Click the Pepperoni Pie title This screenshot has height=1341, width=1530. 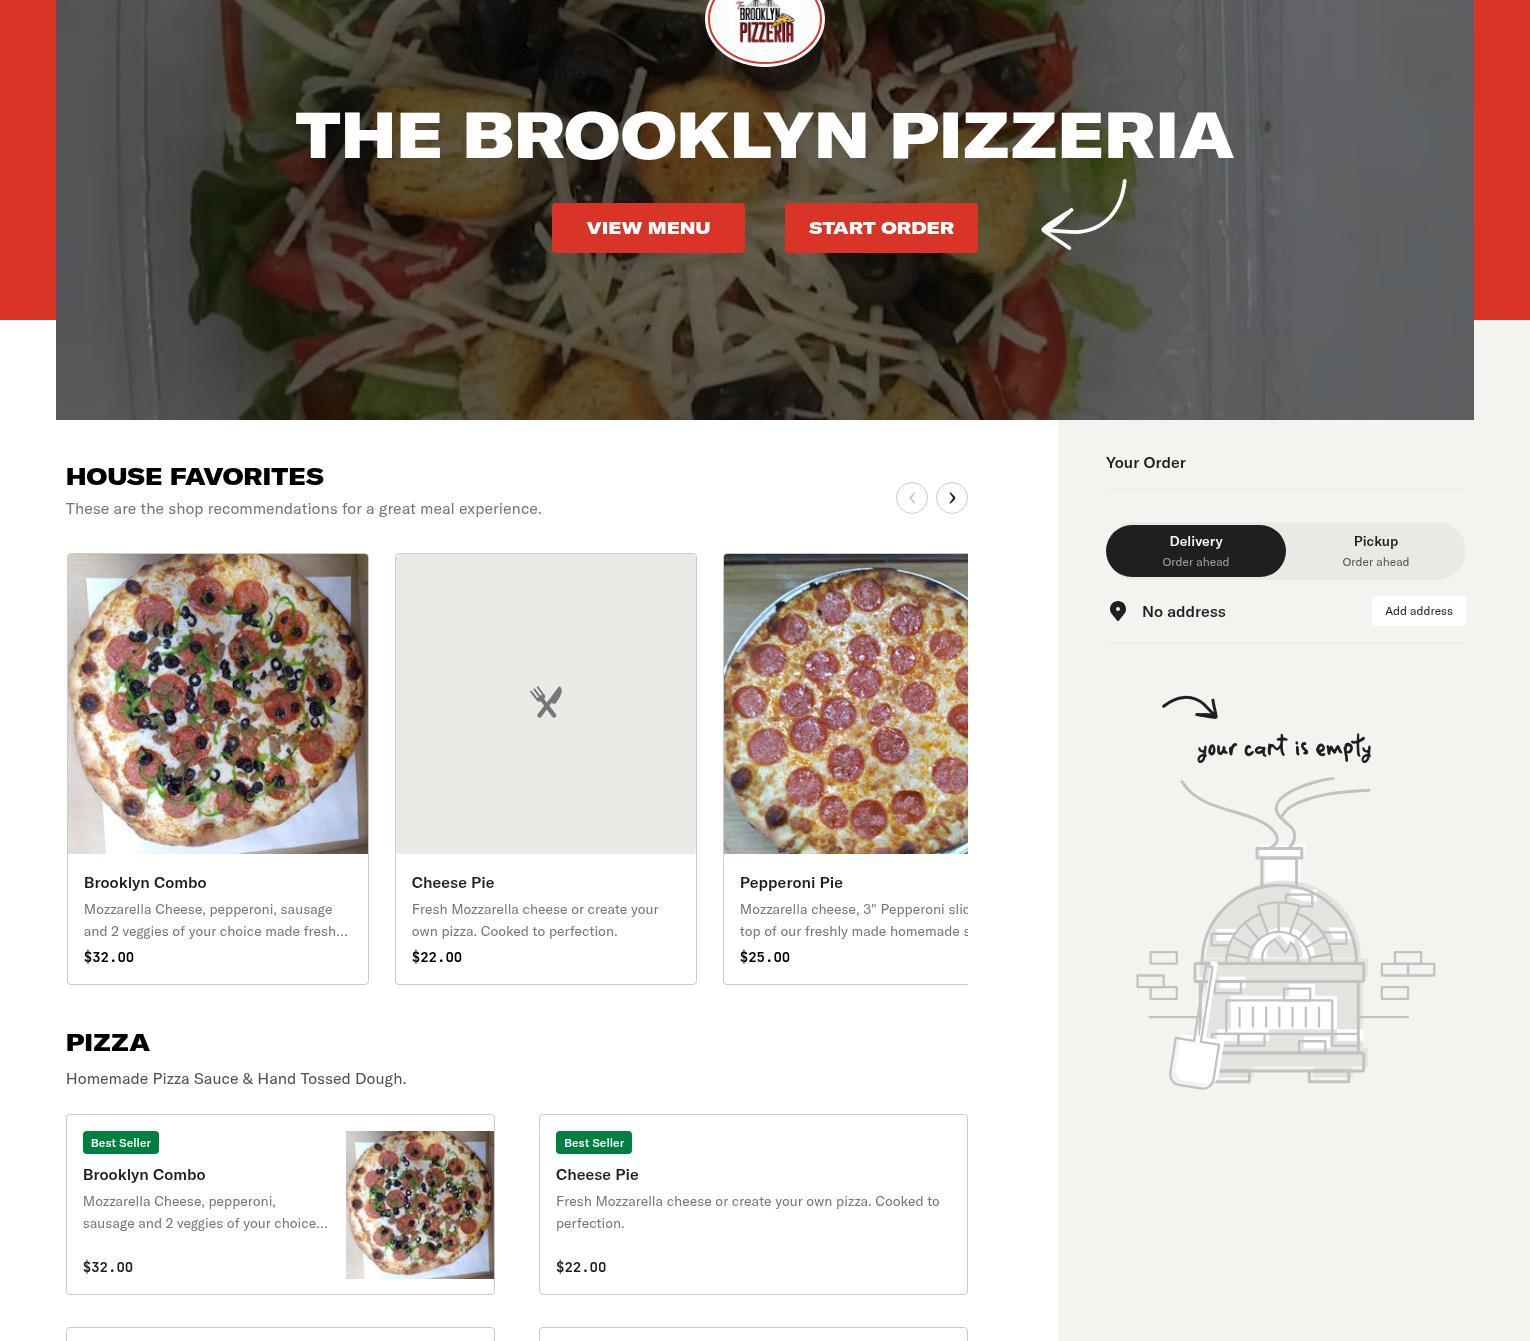[x=791, y=882]
